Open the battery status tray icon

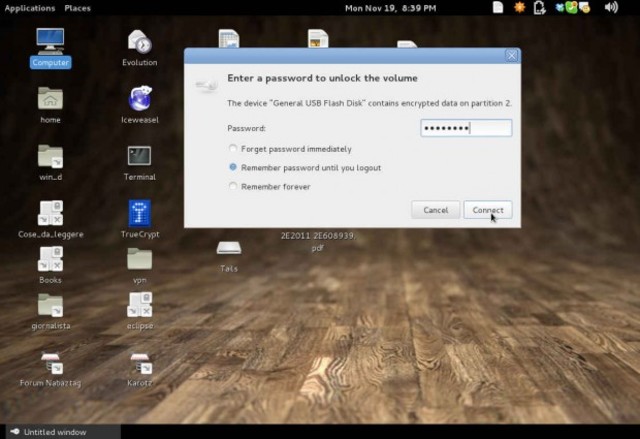tap(540, 7)
